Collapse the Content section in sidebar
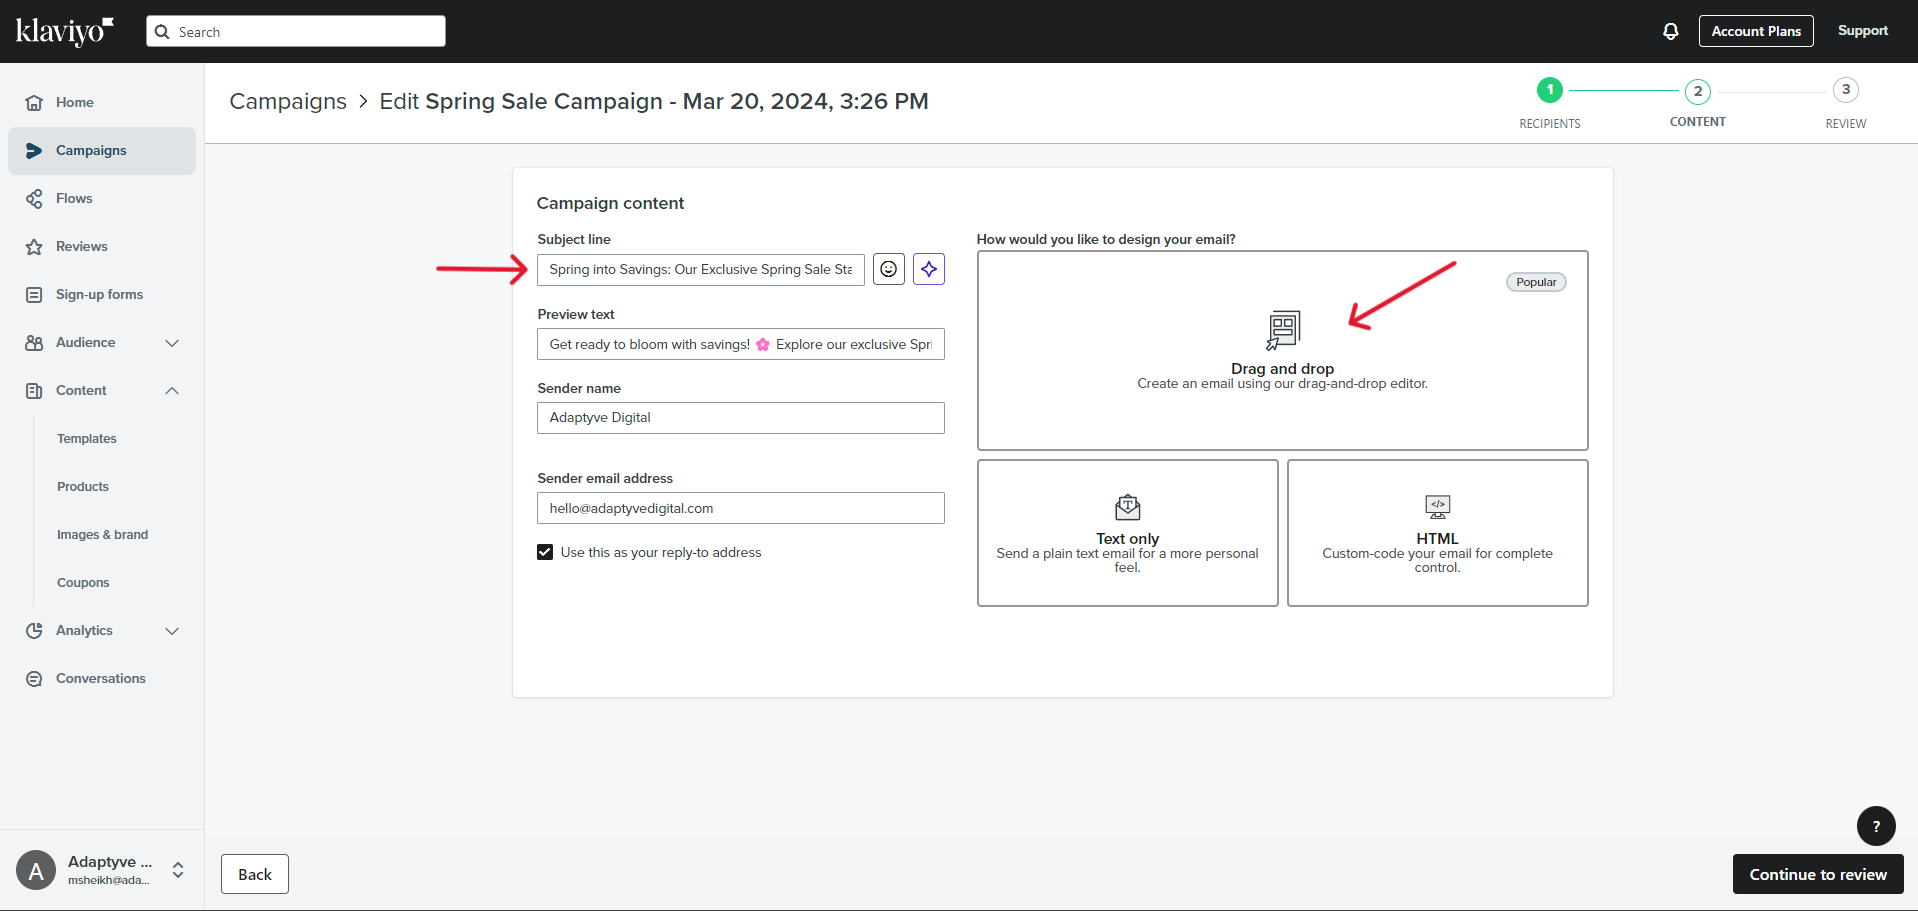 [x=172, y=391]
